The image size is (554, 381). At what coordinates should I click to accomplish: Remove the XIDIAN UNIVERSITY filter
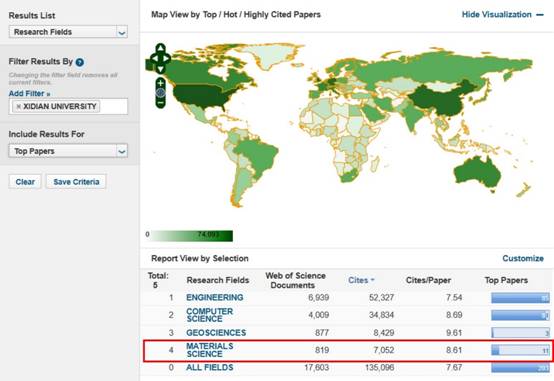pyautogui.click(x=19, y=106)
